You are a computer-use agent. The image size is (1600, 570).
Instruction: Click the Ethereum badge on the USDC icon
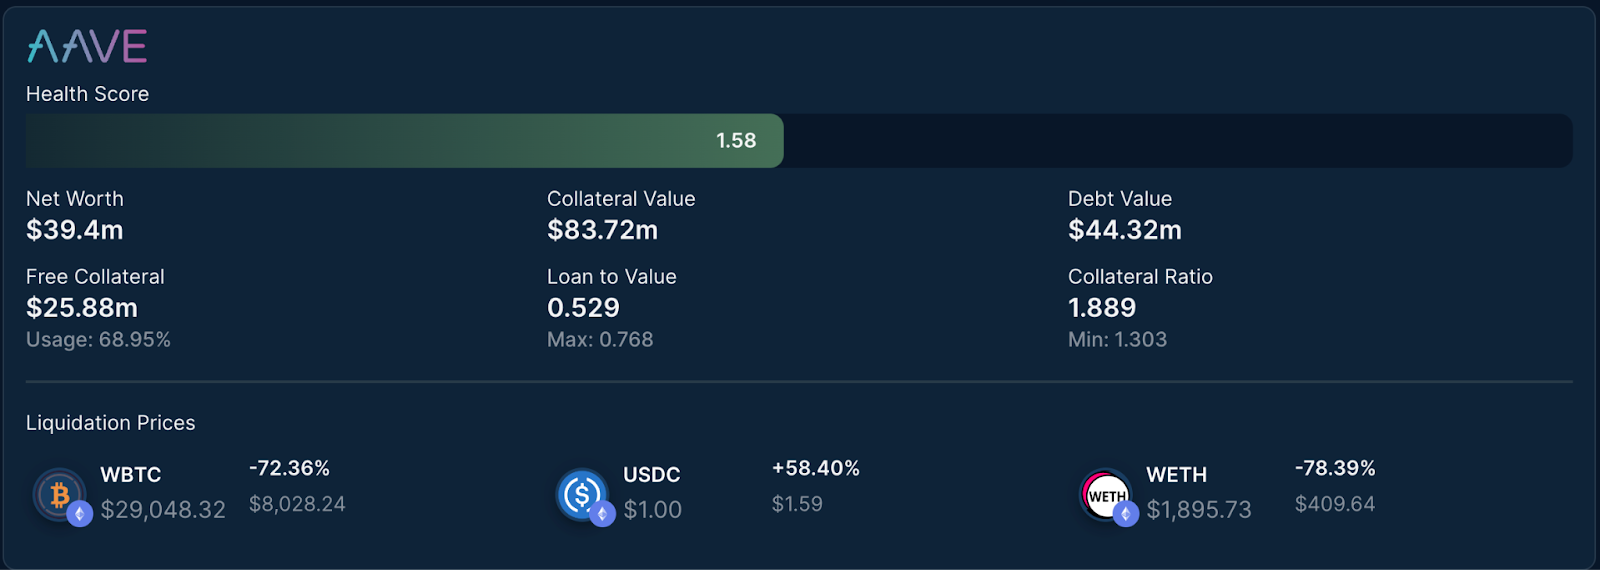pos(602,514)
